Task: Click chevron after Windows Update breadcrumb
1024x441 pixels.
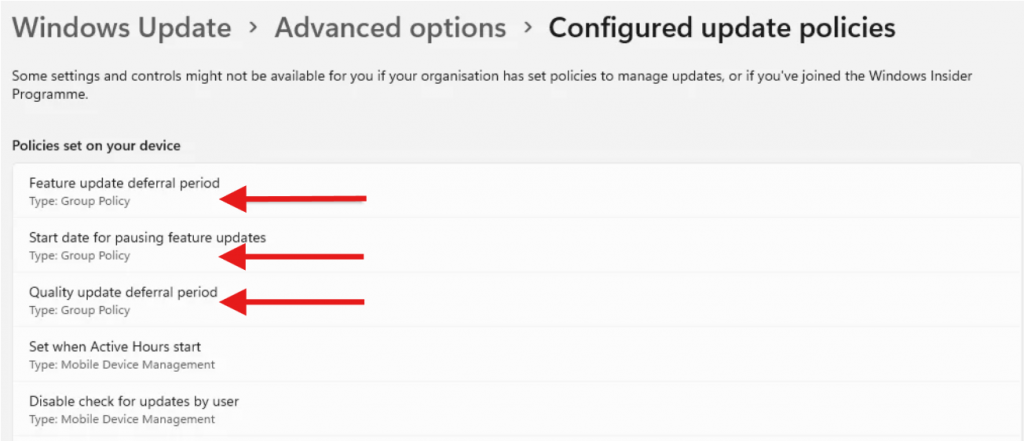Action: (254, 28)
